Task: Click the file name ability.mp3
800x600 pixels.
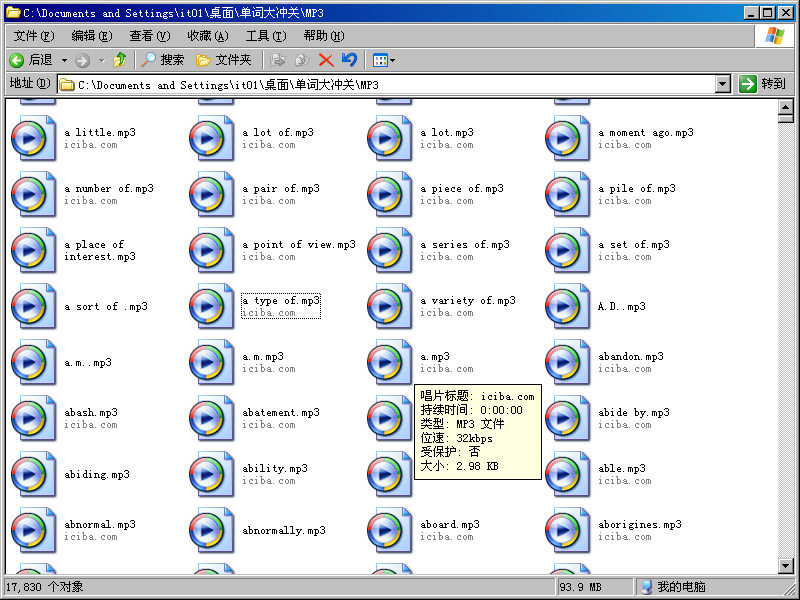Action: pos(274,468)
